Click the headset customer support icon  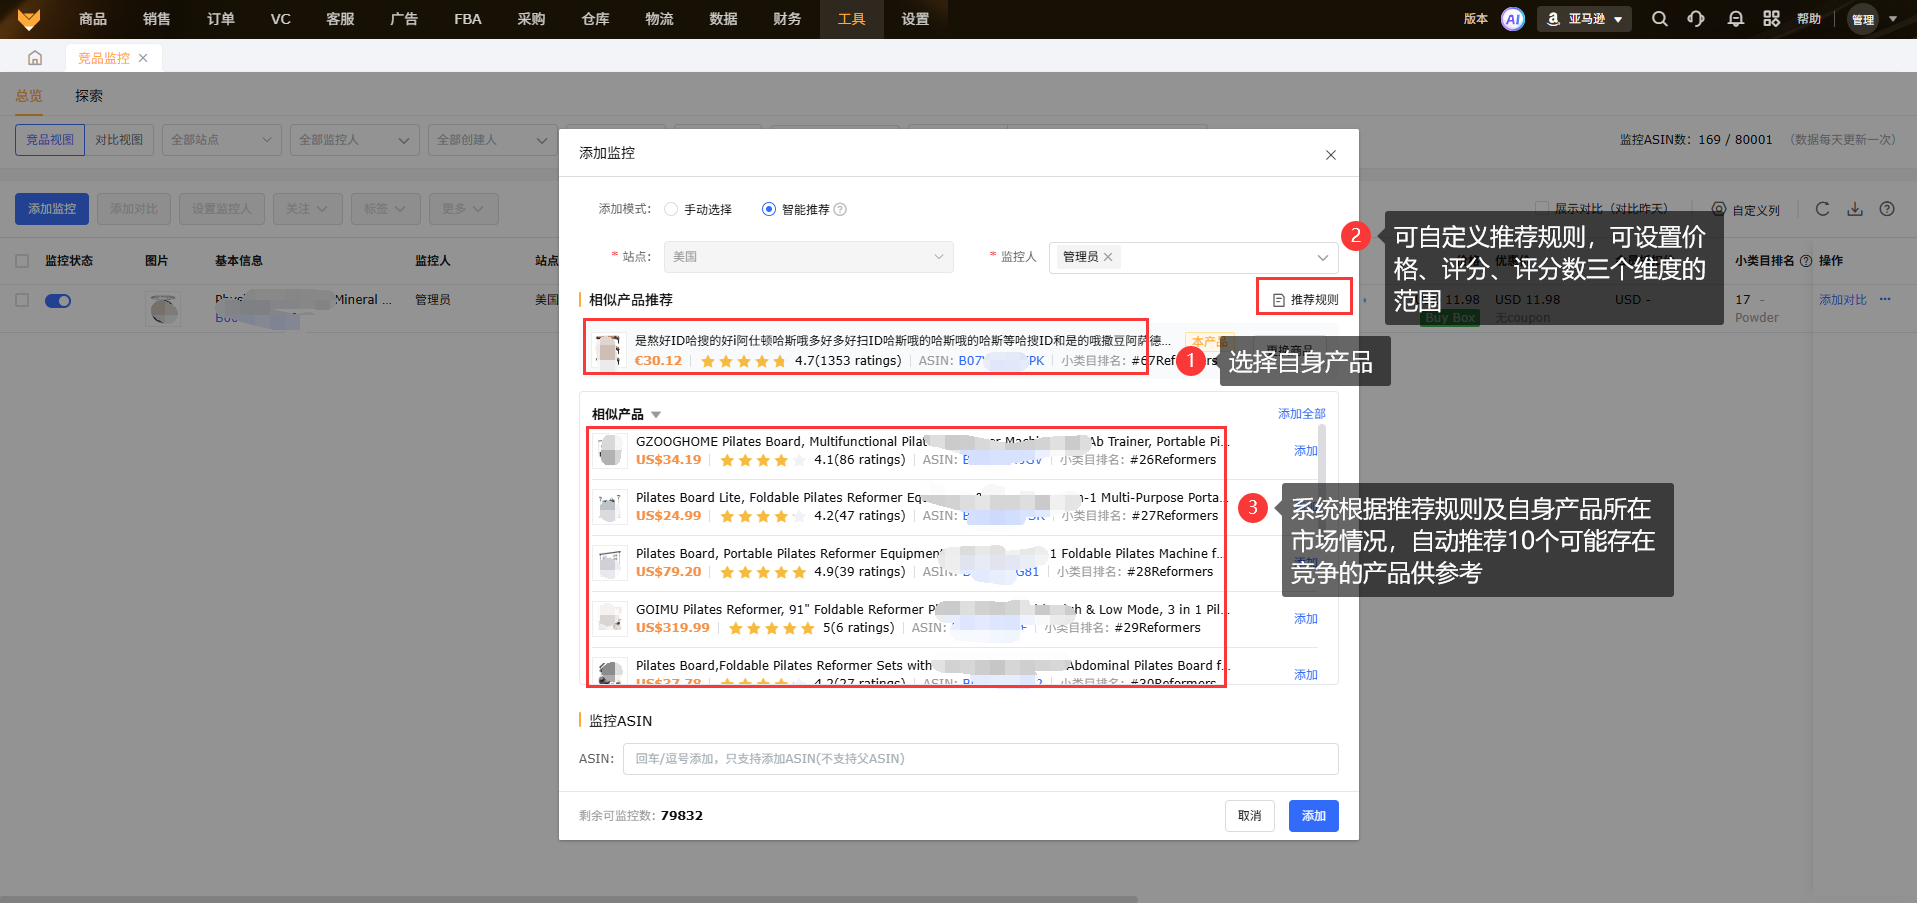pos(1696,19)
